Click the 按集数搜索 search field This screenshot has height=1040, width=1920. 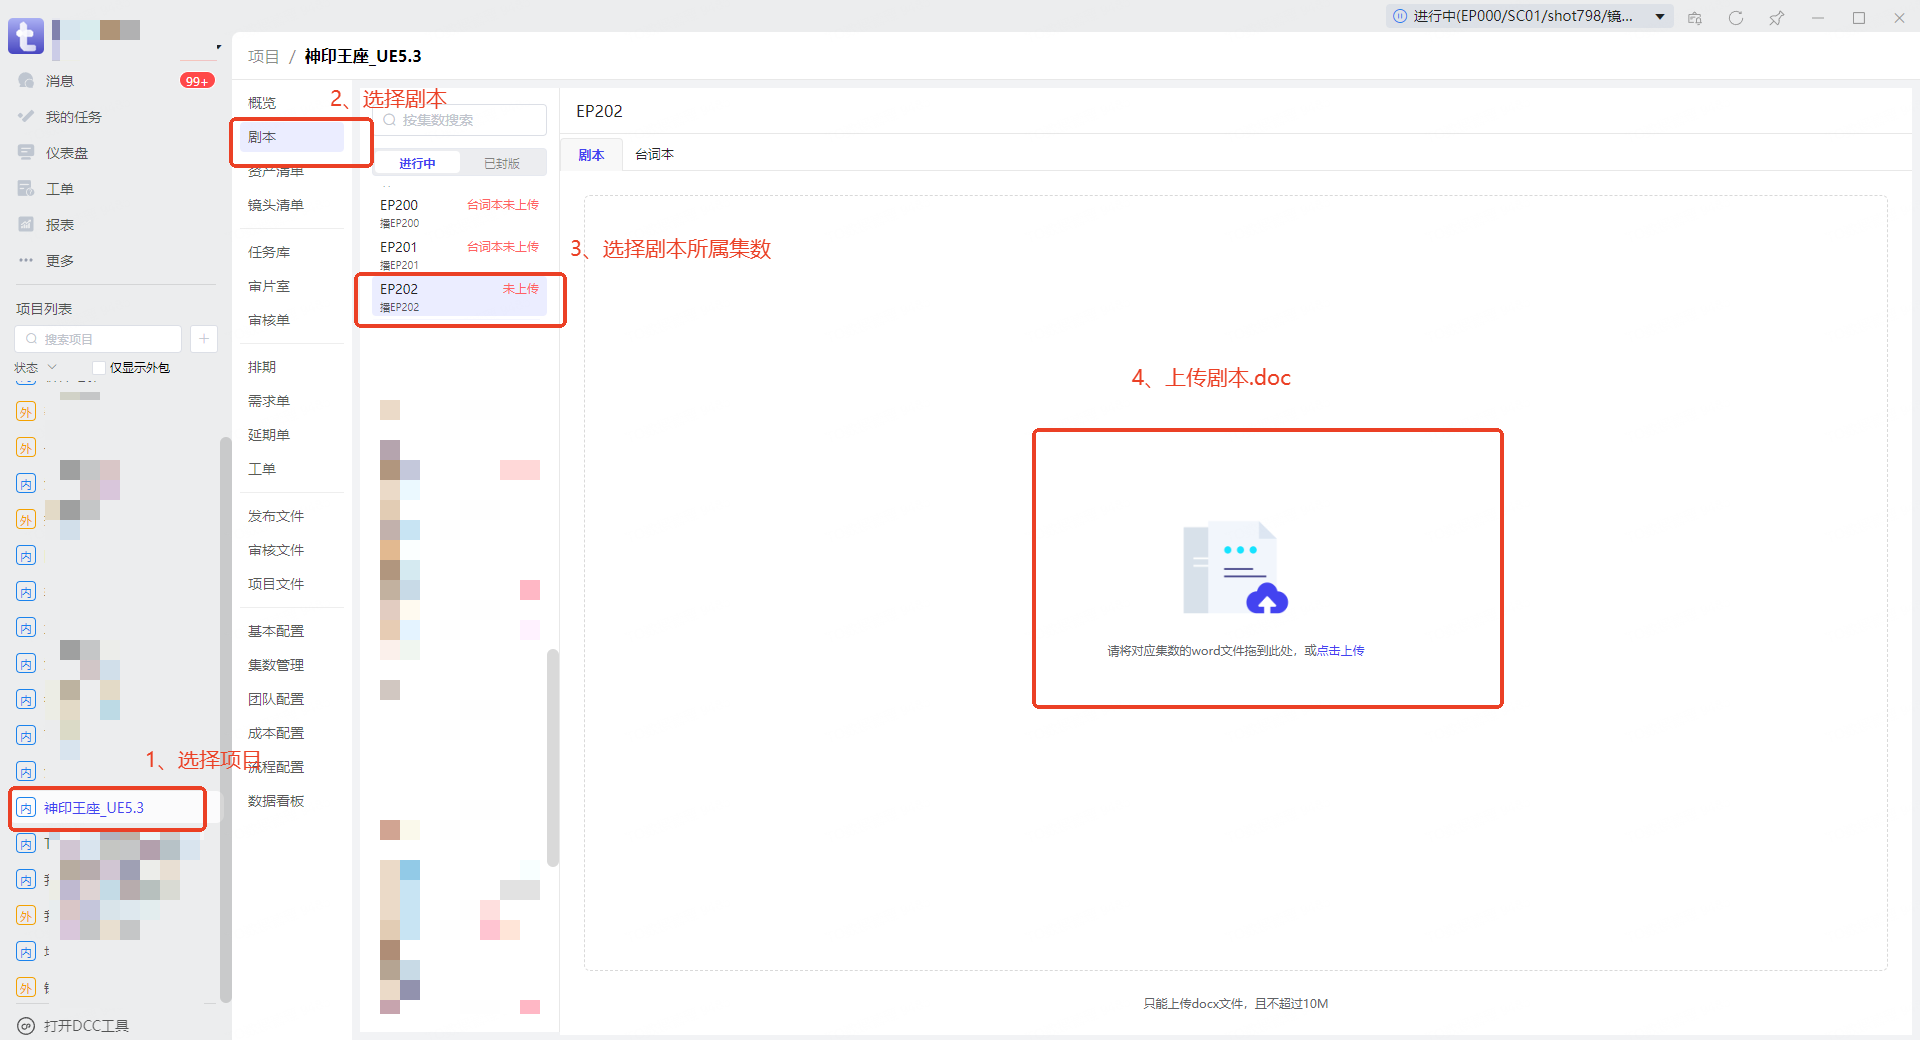coord(461,120)
